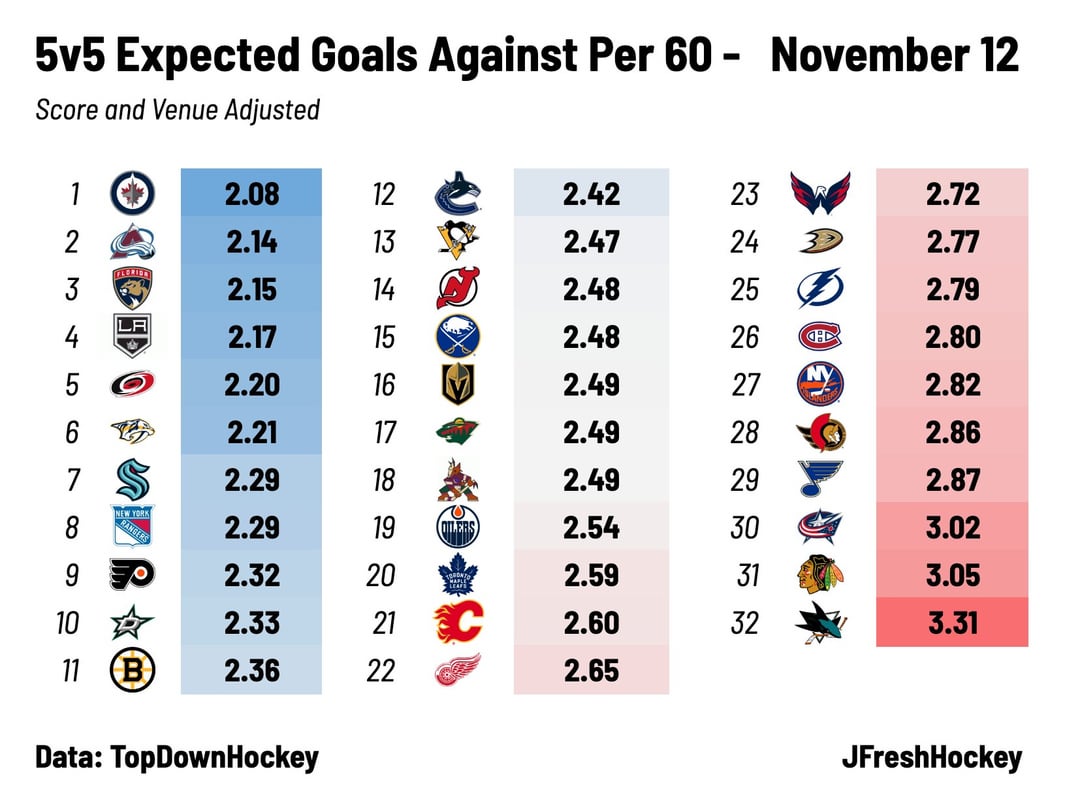
Task: Click the Florida Panthers logo
Action: pos(132,289)
